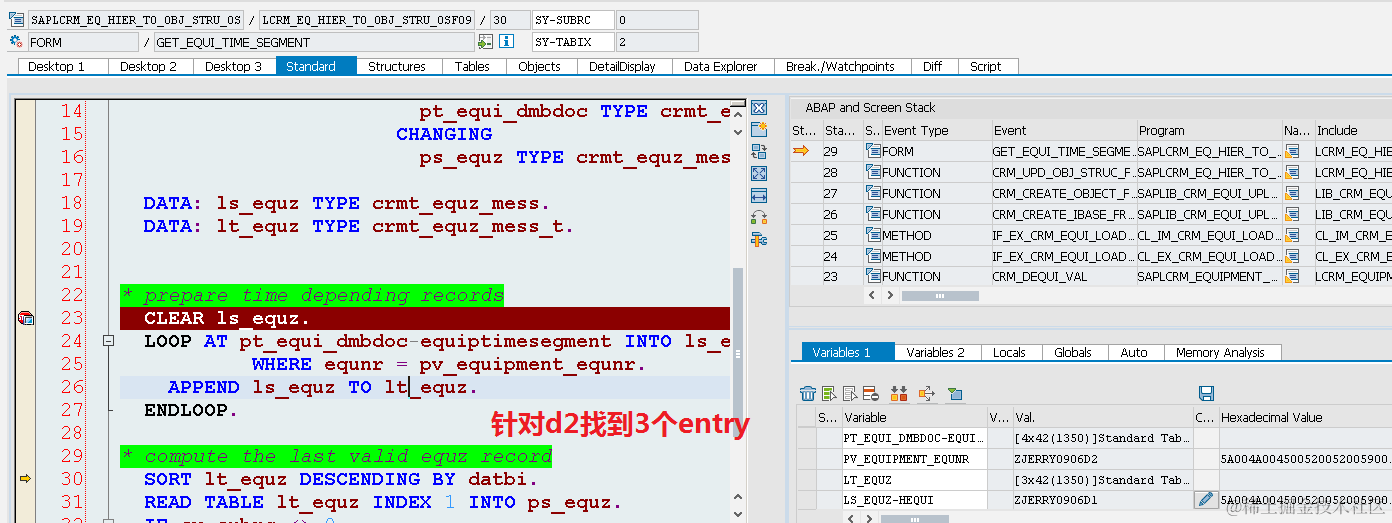Click the green-marker layout icon in Variables toolbar
The width and height of the screenshot is (1392, 523).
coord(954,394)
